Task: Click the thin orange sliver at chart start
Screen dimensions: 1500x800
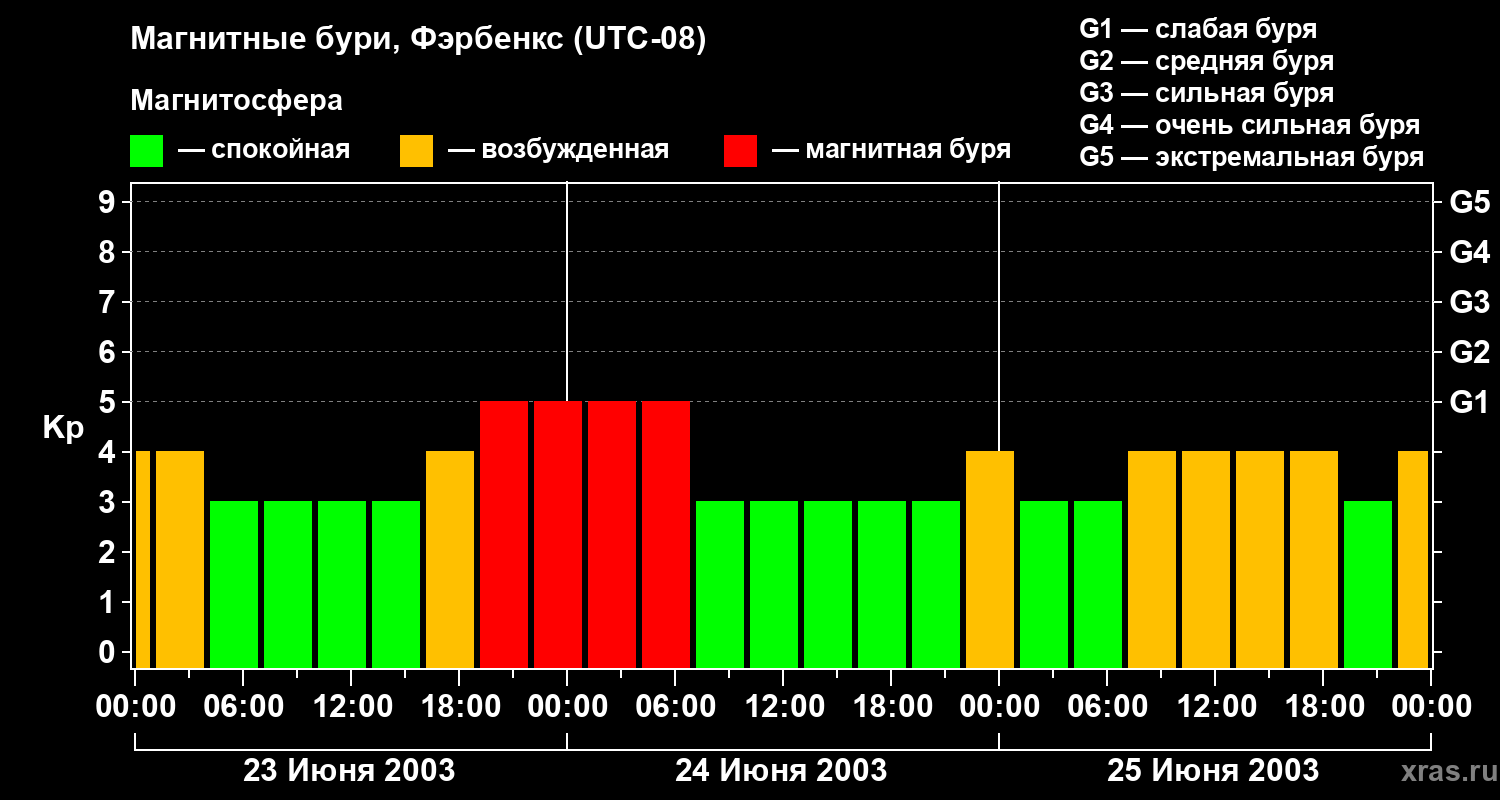Action: tap(142, 559)
